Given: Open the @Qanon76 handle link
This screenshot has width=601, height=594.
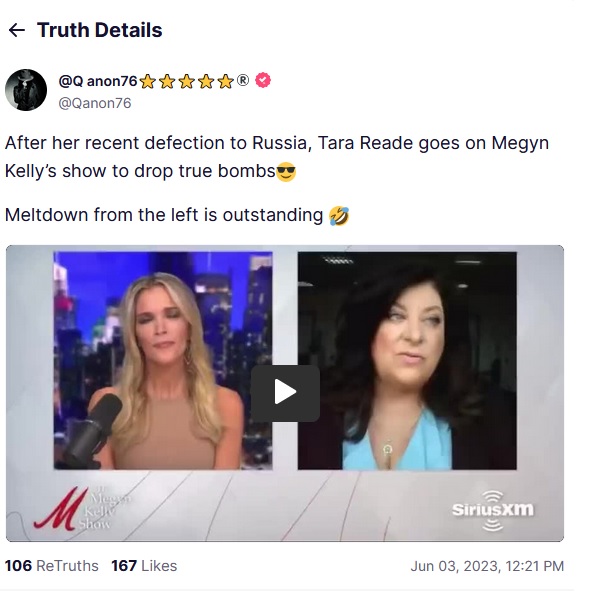Looking at the screenshot, I should coord(95,103).
